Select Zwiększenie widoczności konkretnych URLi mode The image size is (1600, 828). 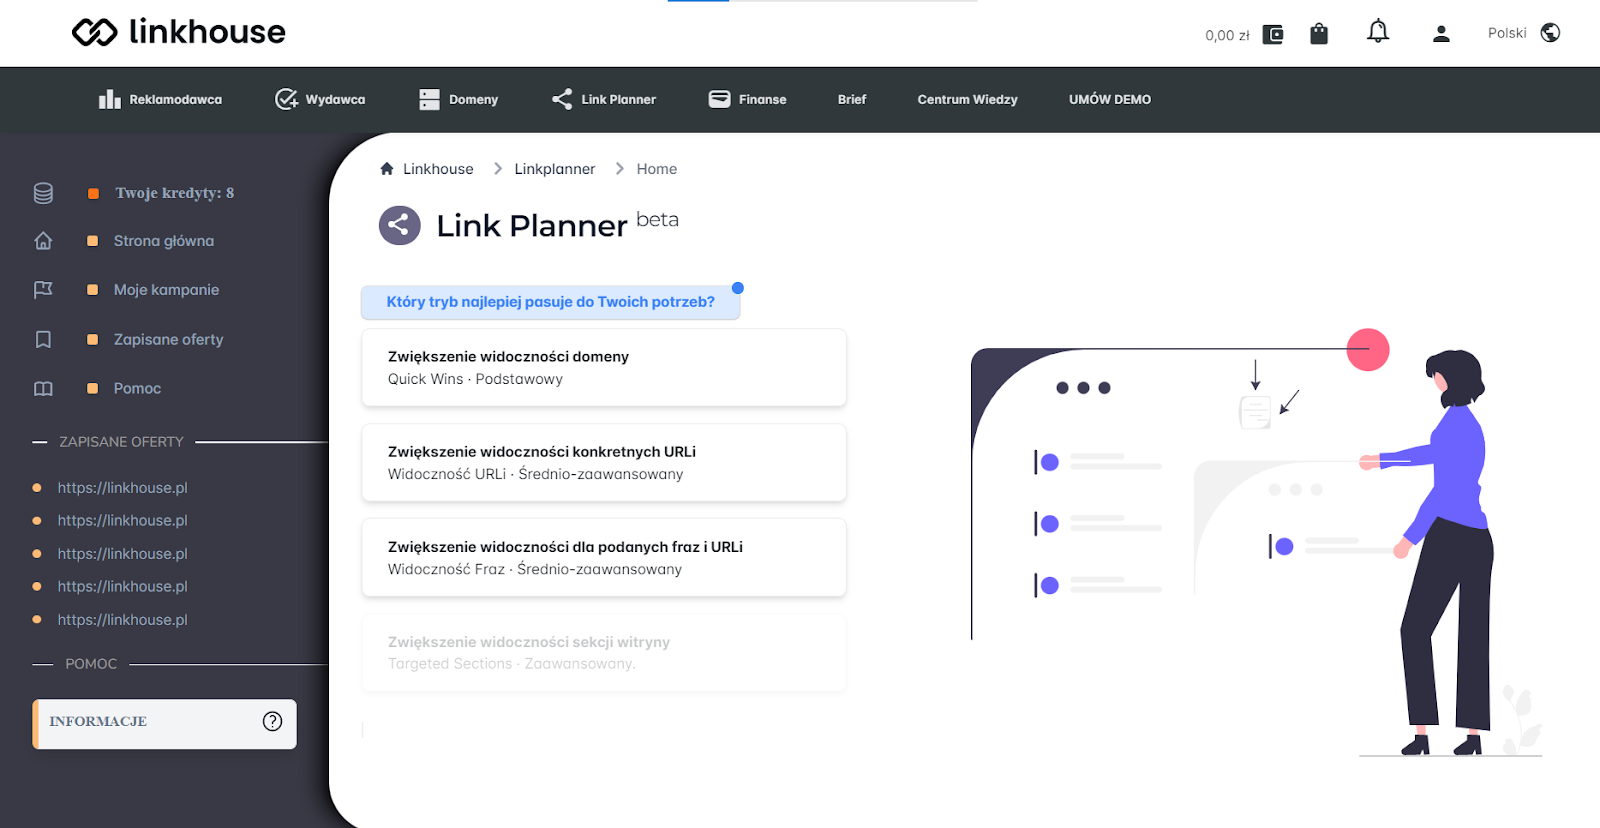click(x=604, y=463)
